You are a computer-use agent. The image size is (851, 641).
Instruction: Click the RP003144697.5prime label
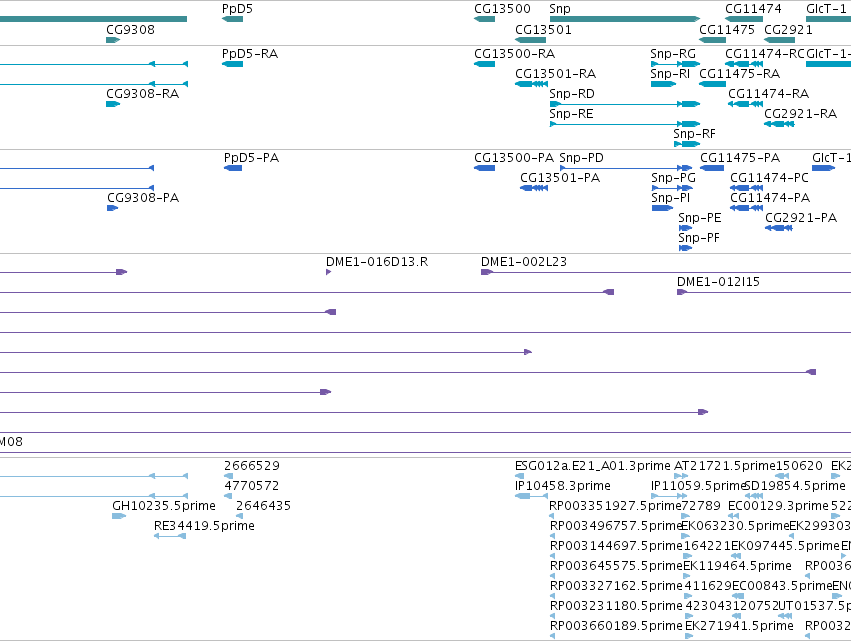click(x=615, y=547)
